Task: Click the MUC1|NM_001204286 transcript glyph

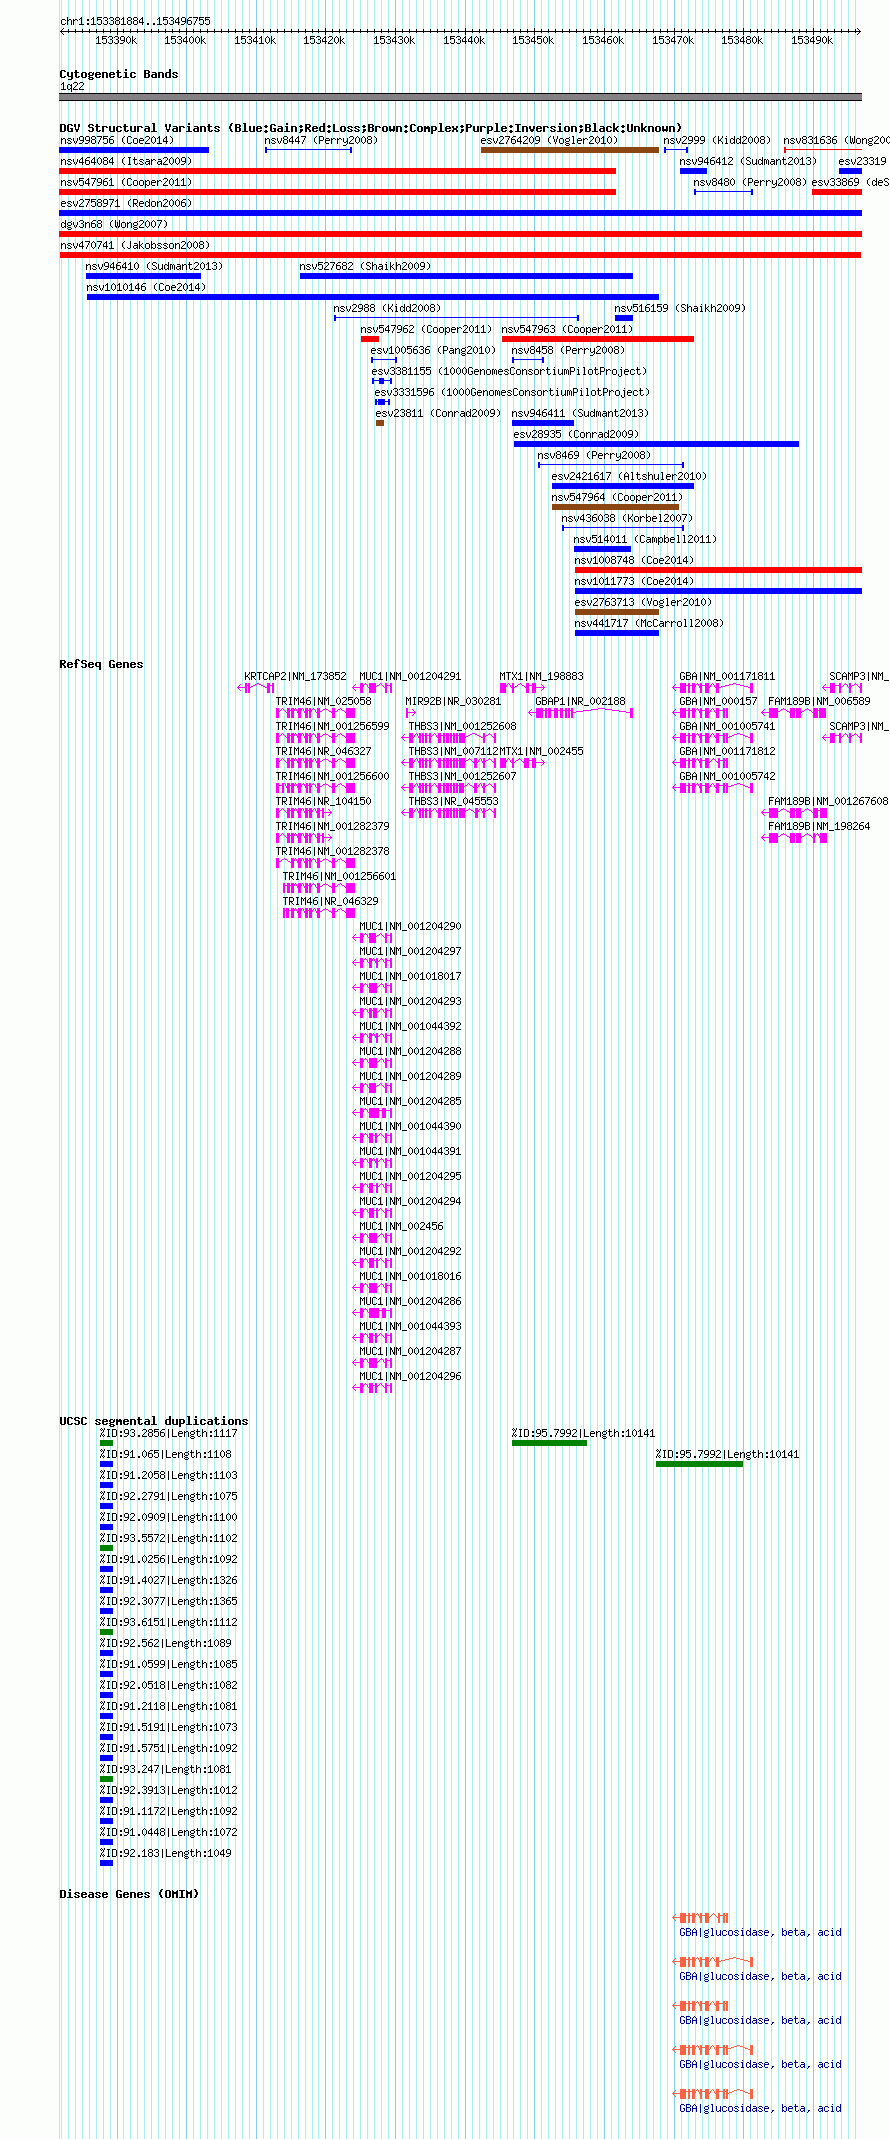Action: pyautogui.click(x=372, y=1313)
